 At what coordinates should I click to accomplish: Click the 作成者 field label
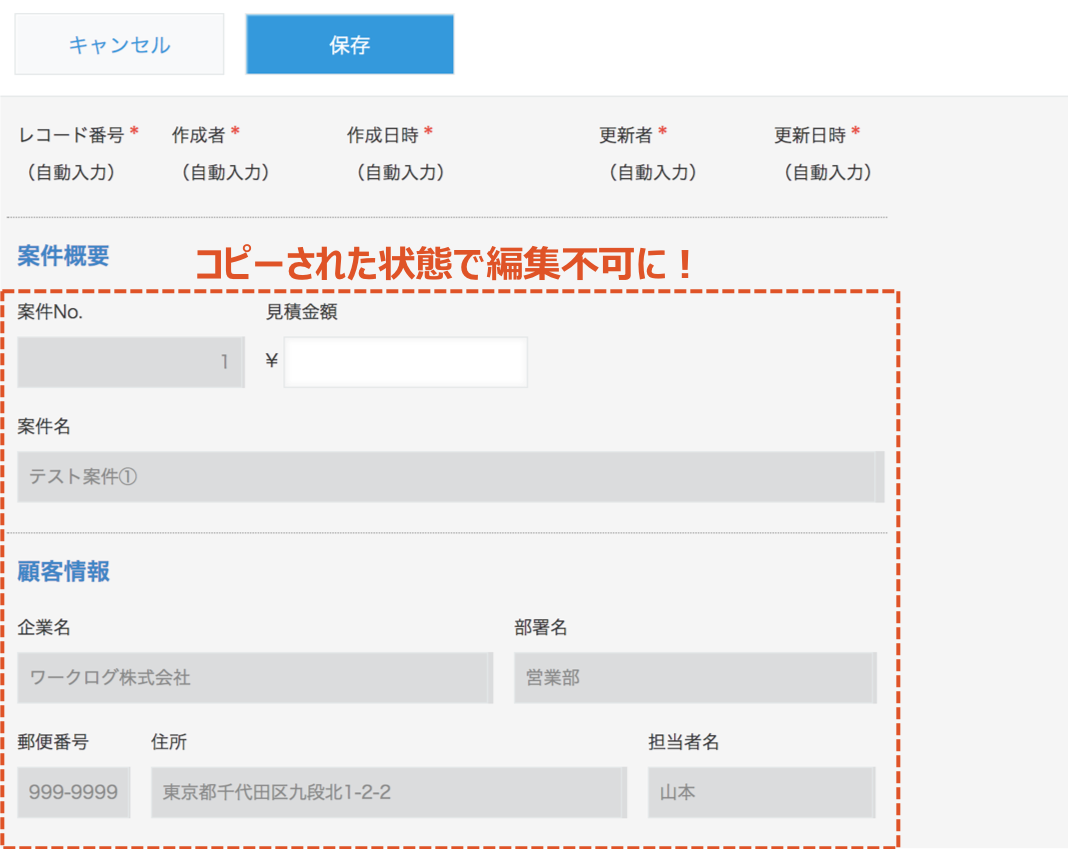(198, 135)
